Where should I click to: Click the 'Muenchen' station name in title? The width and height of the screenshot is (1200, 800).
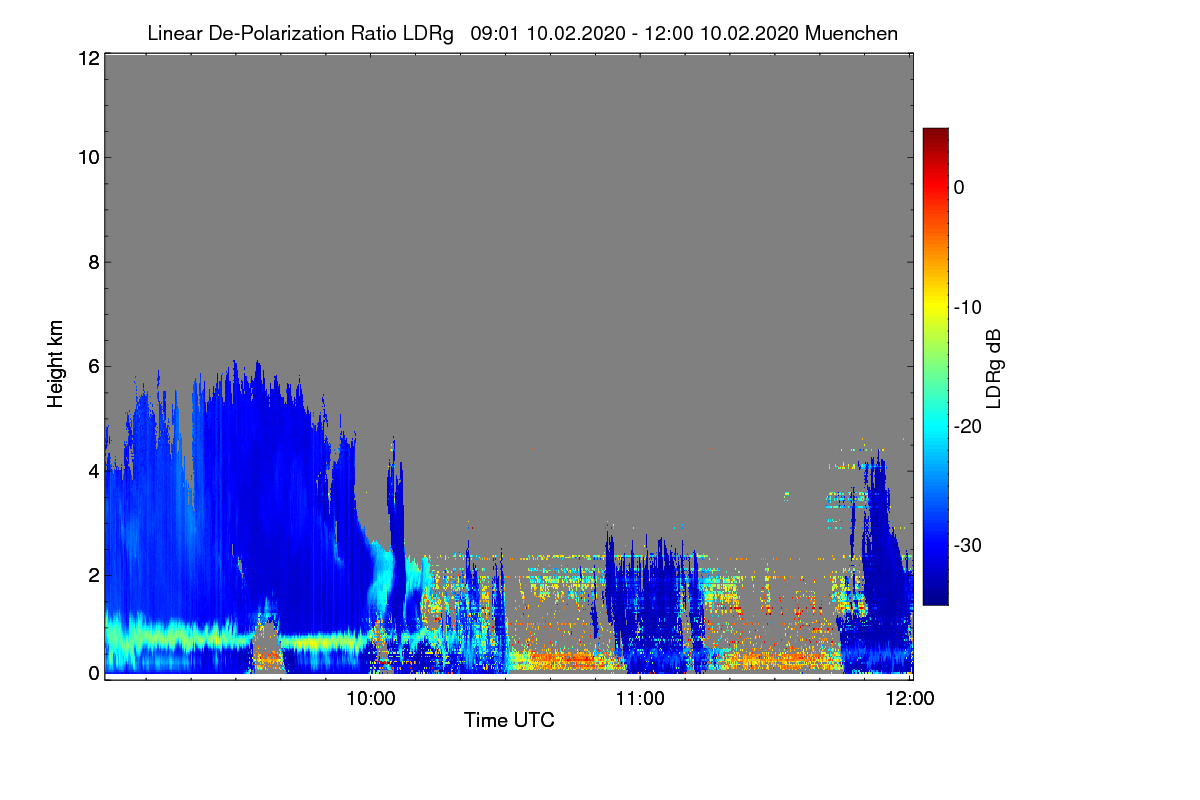[851, 33]
